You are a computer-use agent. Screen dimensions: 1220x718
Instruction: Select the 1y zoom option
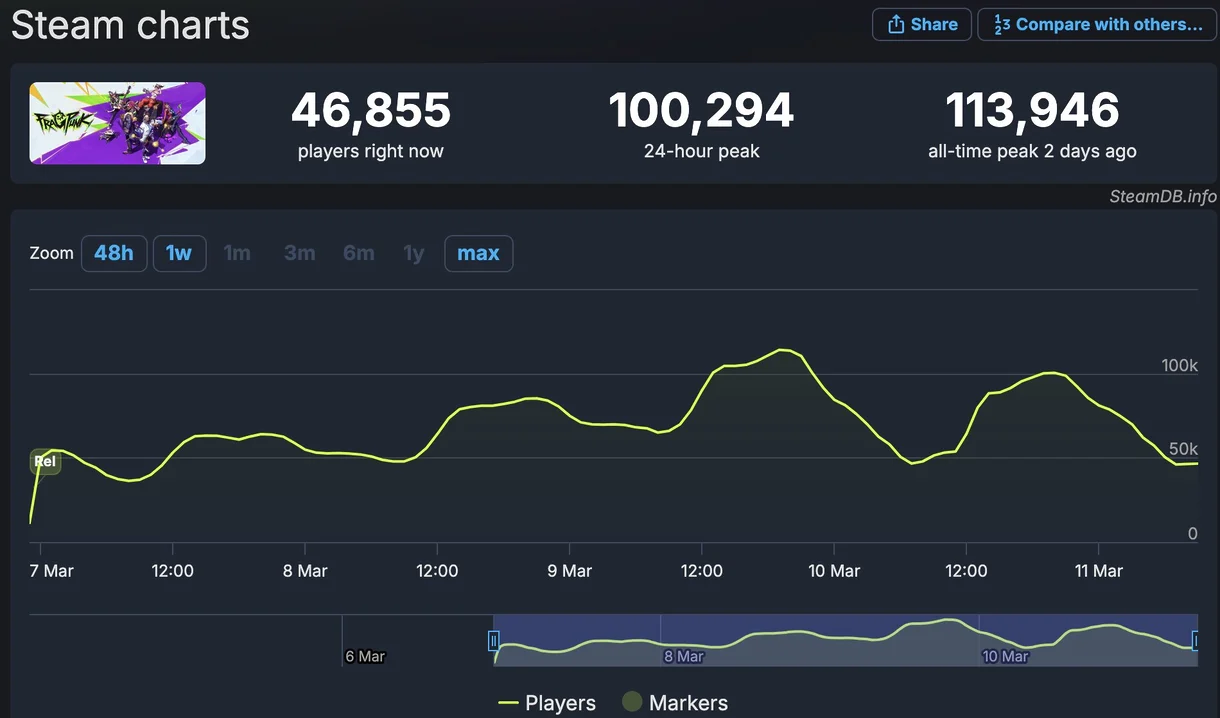(x=414, y=253)
